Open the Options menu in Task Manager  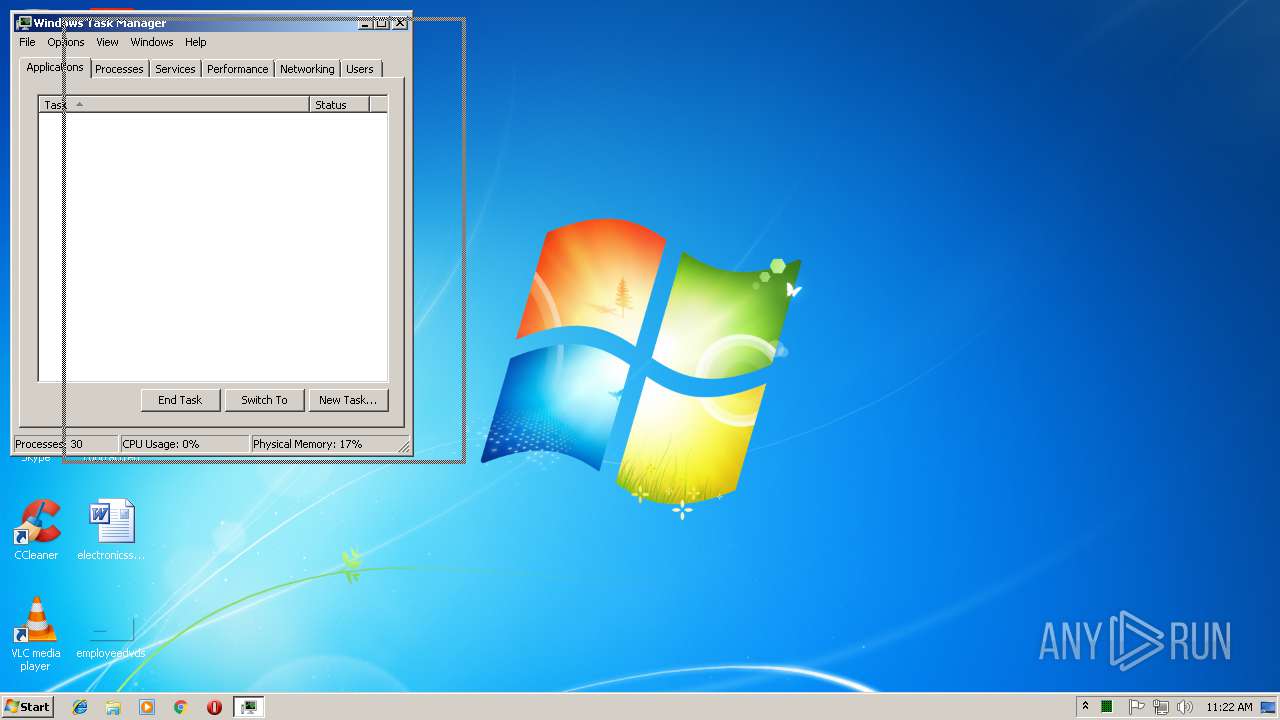click(66, 42)
